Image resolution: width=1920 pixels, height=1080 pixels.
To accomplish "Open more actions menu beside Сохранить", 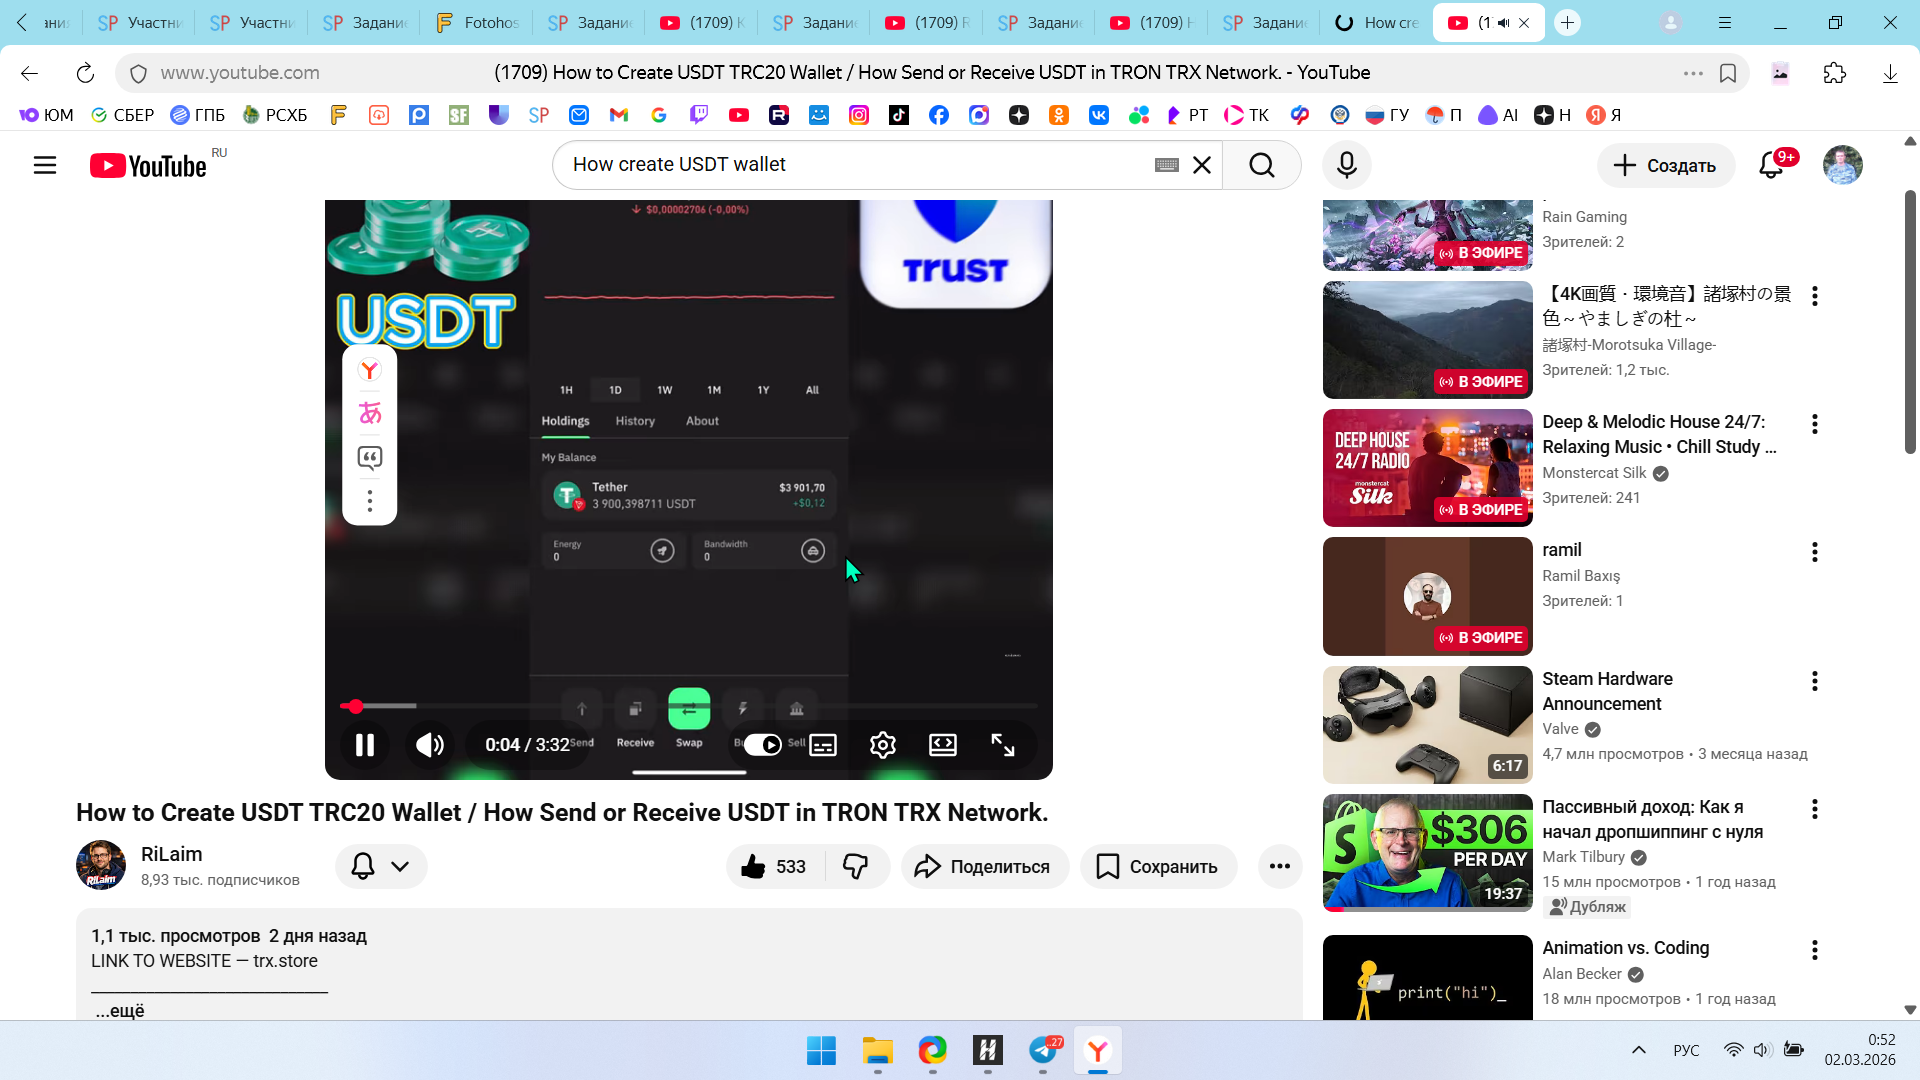I will [x=1279, y=866].
